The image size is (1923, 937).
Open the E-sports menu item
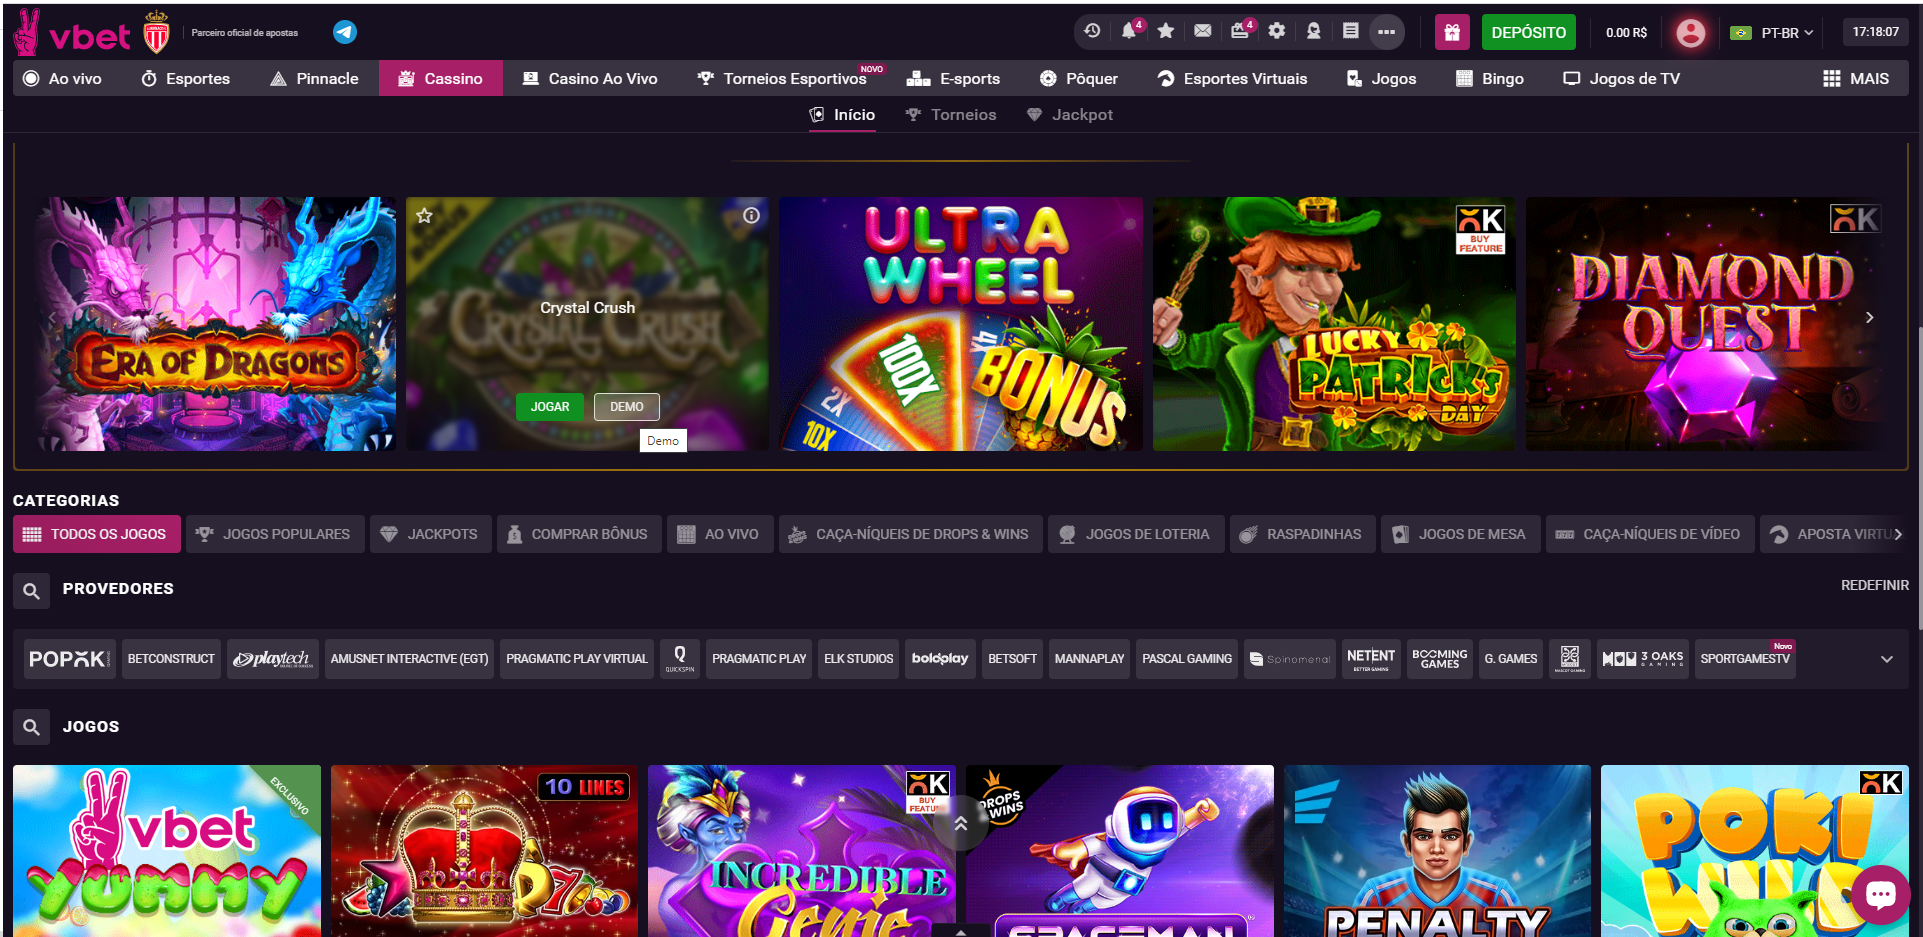pyautogui.click(x=953, y=78)
